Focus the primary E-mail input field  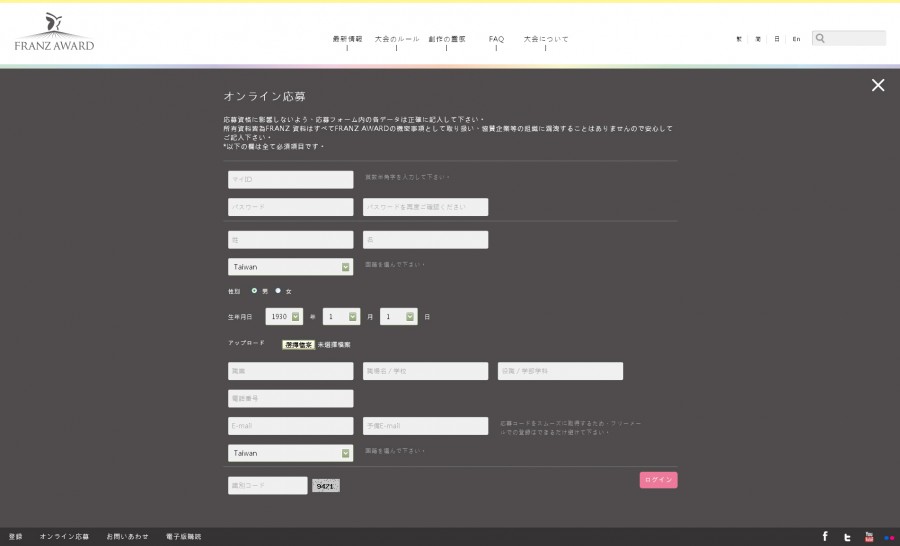(x=290, y=426)
